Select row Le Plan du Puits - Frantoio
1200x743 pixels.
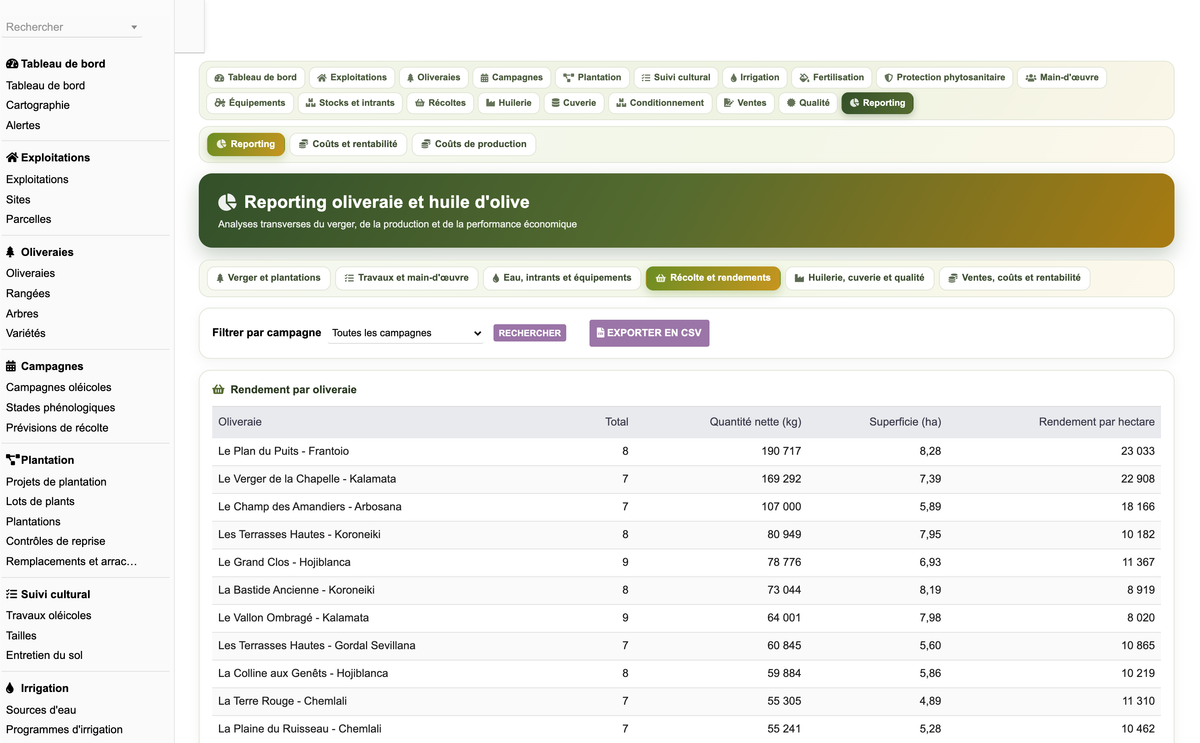(686, 451)
